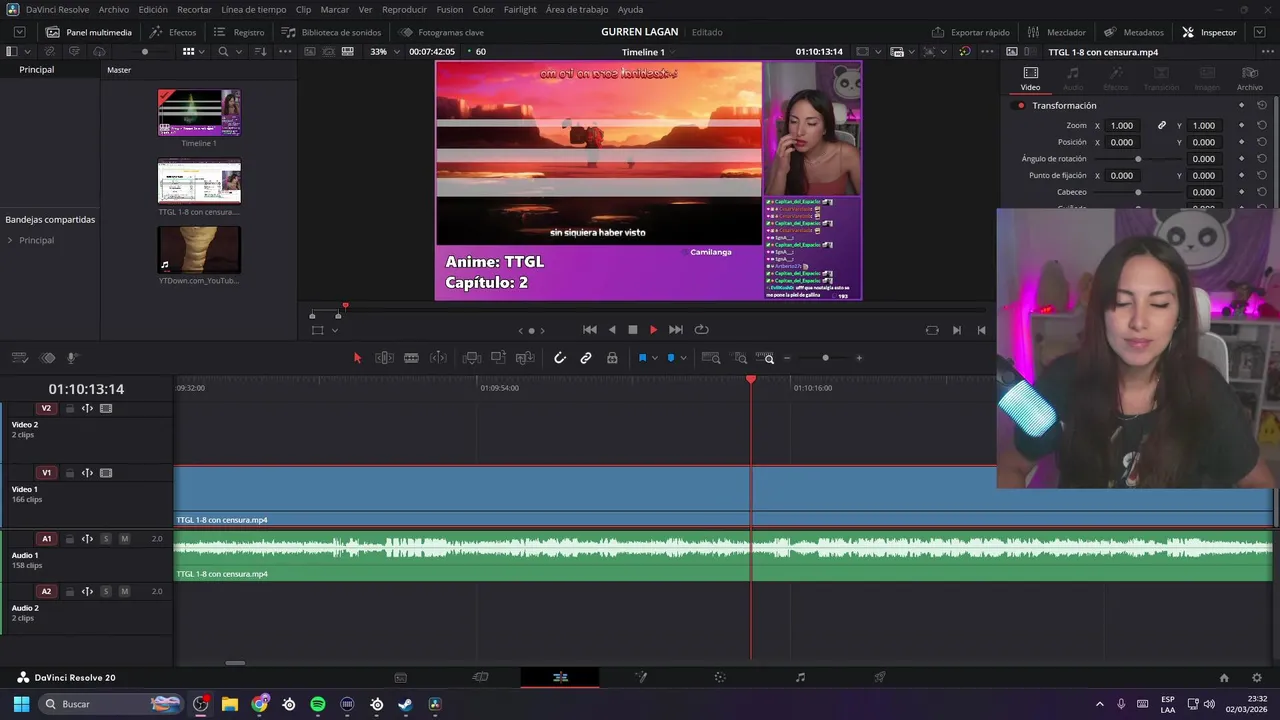
Task: Toggle Zoom X/Y link chain icon
Action: pyautogui.click(x=1162, y=126)
